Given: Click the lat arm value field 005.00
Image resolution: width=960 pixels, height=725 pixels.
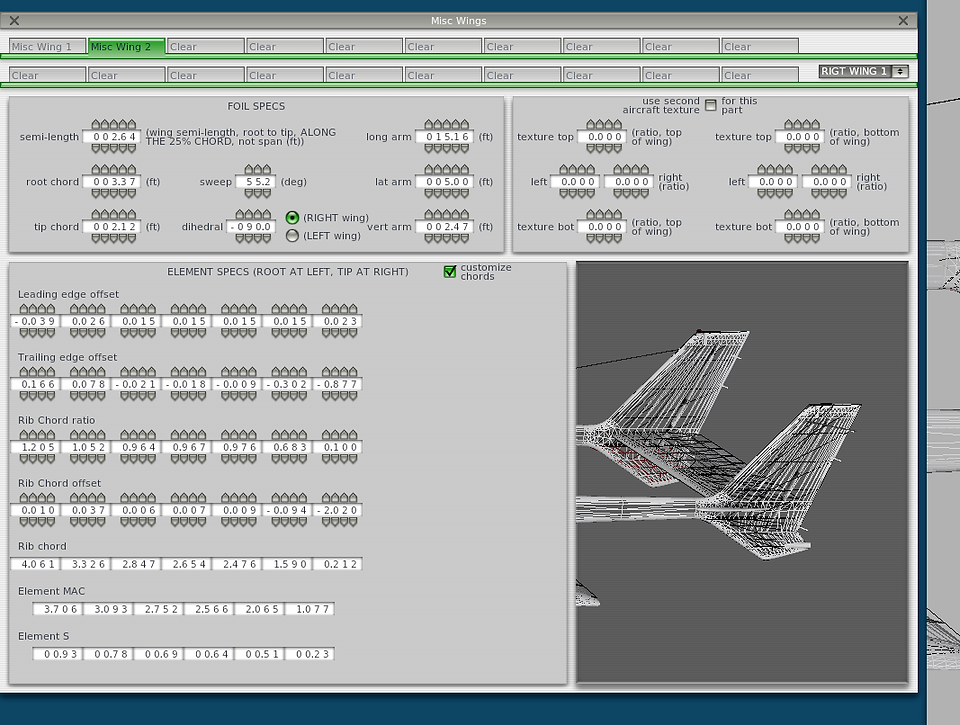Looking at the screenshot, I should pos(446,182).
